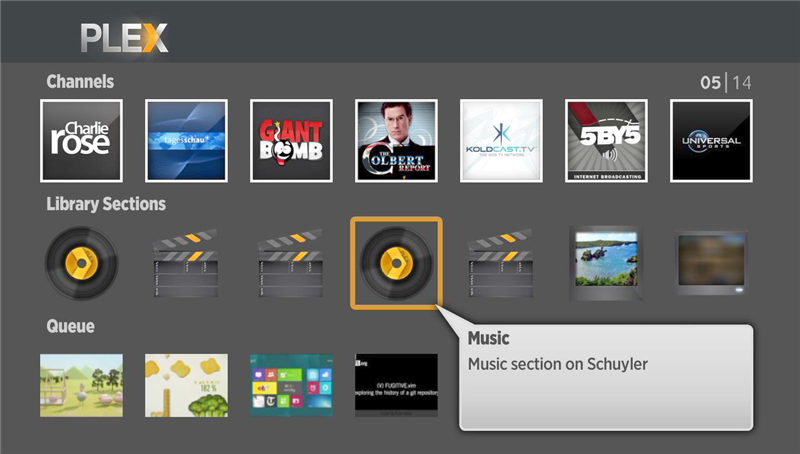The height and width of the screenshot is (454, 800).
Task: Select The Colbert Report channel
Action: [x=396, y=141]
